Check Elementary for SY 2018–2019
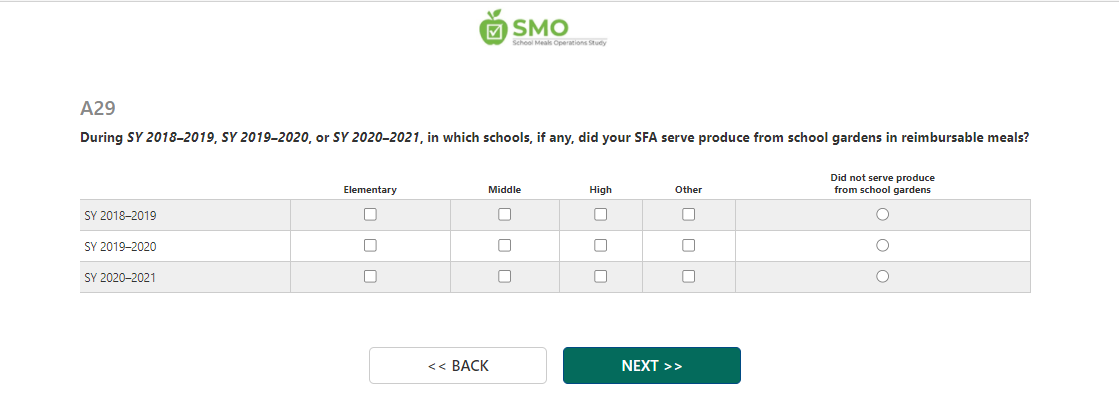Screen dimensions: 1119x413 pyautogui.click(x=370, y=214)
